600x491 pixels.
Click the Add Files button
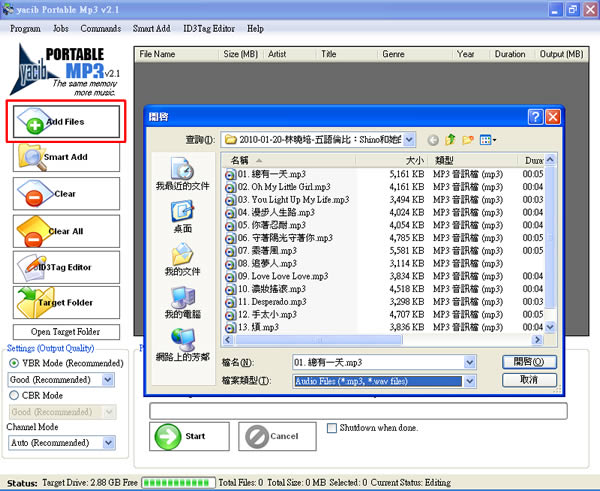pos(66,122)
